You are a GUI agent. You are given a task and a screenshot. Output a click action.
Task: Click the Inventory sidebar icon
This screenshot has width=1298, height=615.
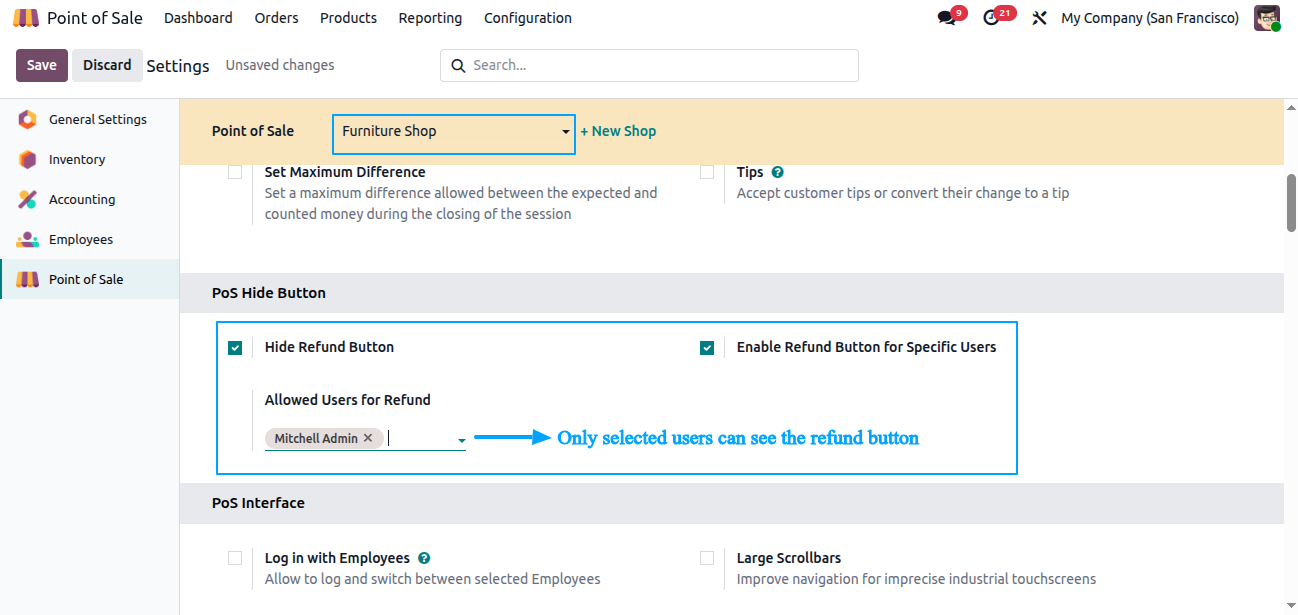28,159
